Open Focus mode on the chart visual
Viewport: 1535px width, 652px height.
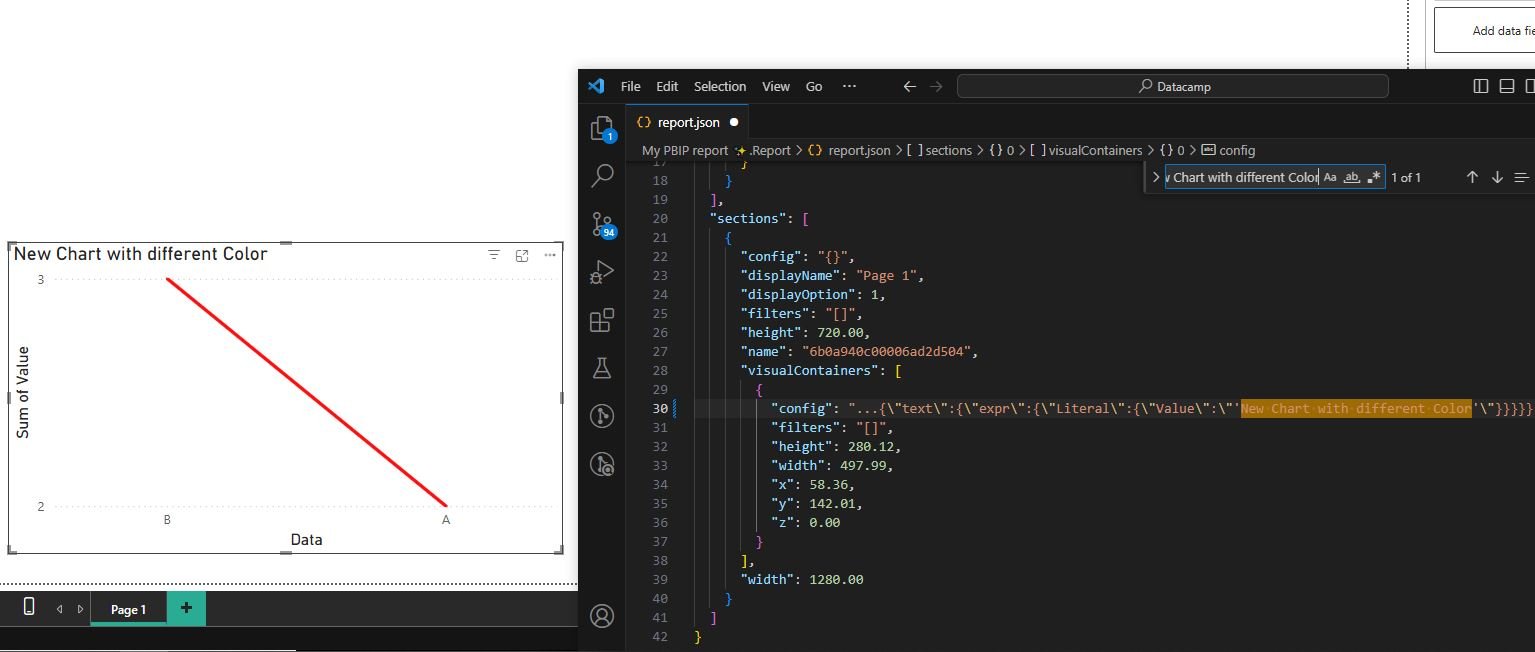pos(522,256)
